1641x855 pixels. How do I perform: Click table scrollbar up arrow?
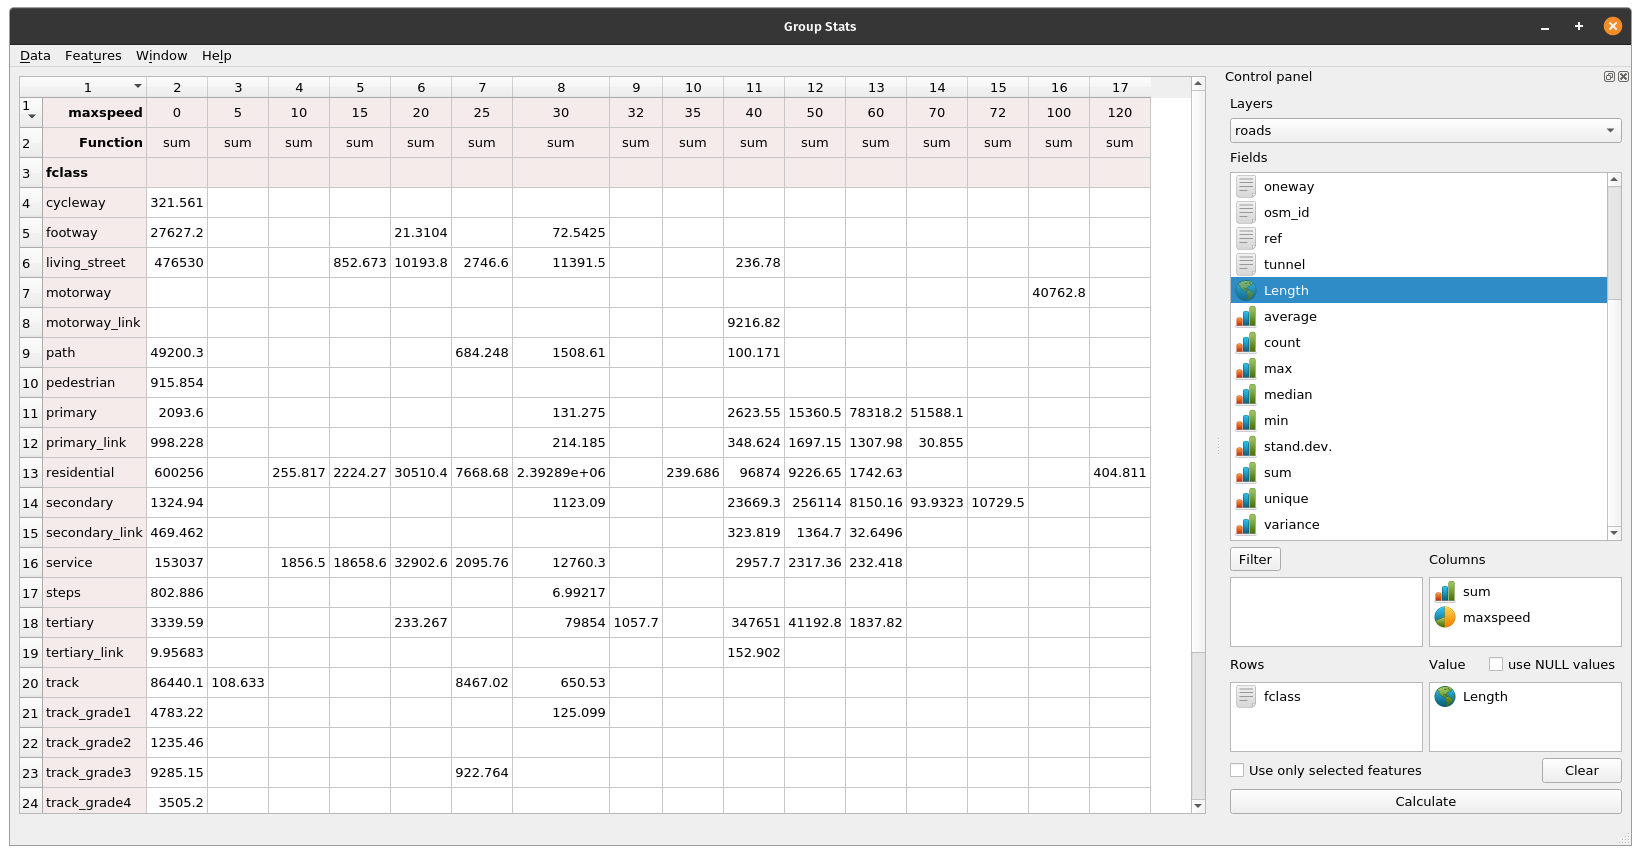click(1198, 84)
